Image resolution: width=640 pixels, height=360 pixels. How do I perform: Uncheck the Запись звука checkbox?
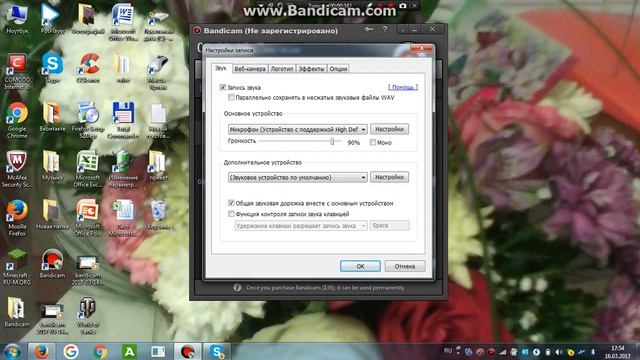point(222,87)
